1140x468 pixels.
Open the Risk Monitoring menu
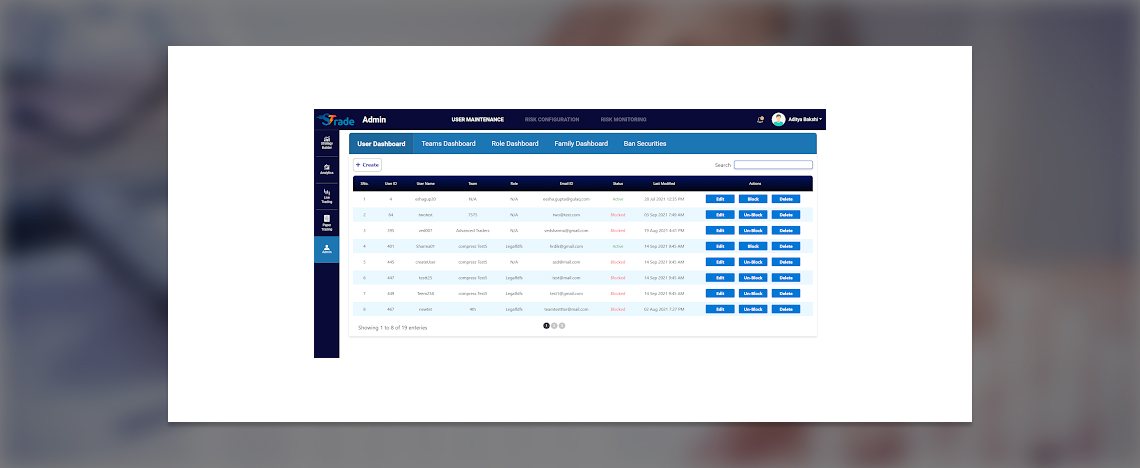pyautogui.click(x=623, y=120)
